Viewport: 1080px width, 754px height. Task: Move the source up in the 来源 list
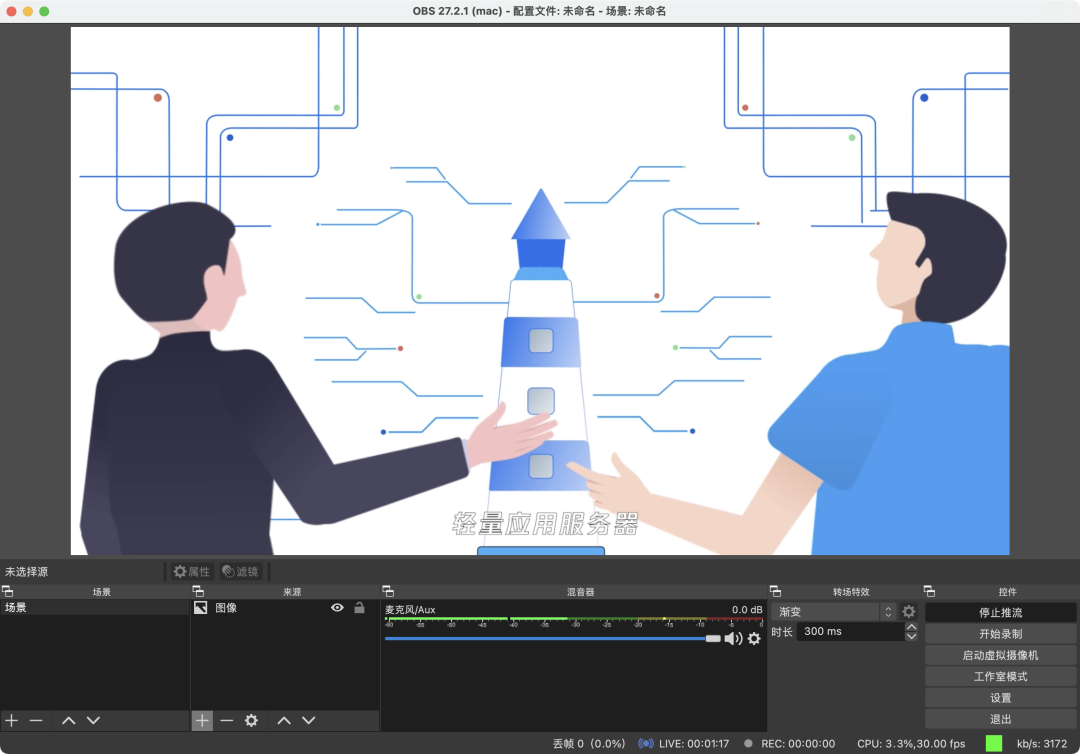pos(284,720)
